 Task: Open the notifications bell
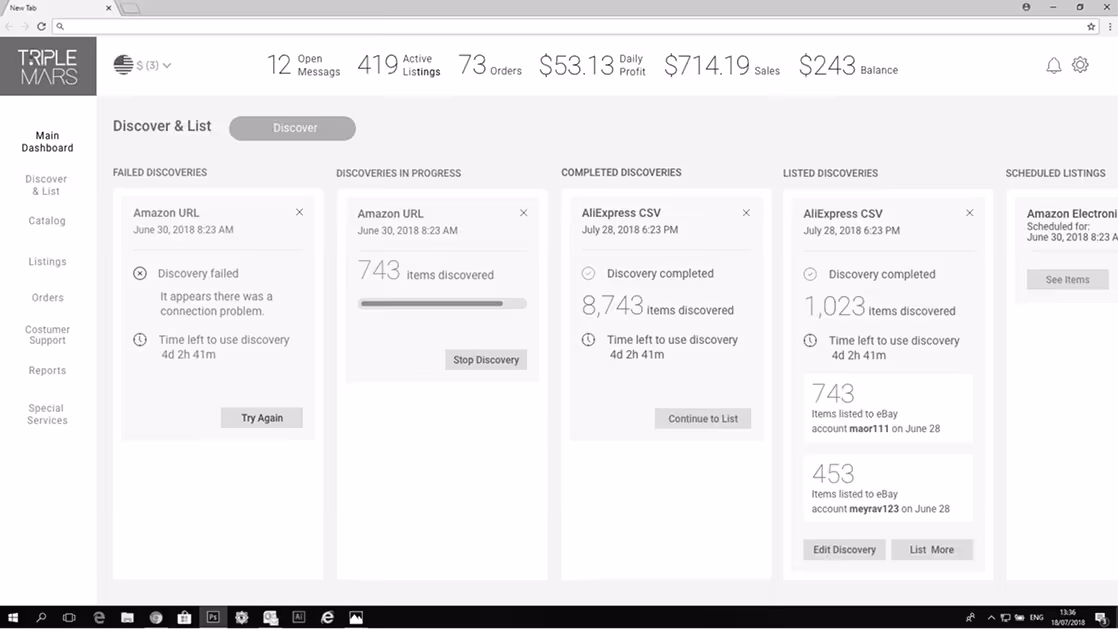pos(1054,66)
